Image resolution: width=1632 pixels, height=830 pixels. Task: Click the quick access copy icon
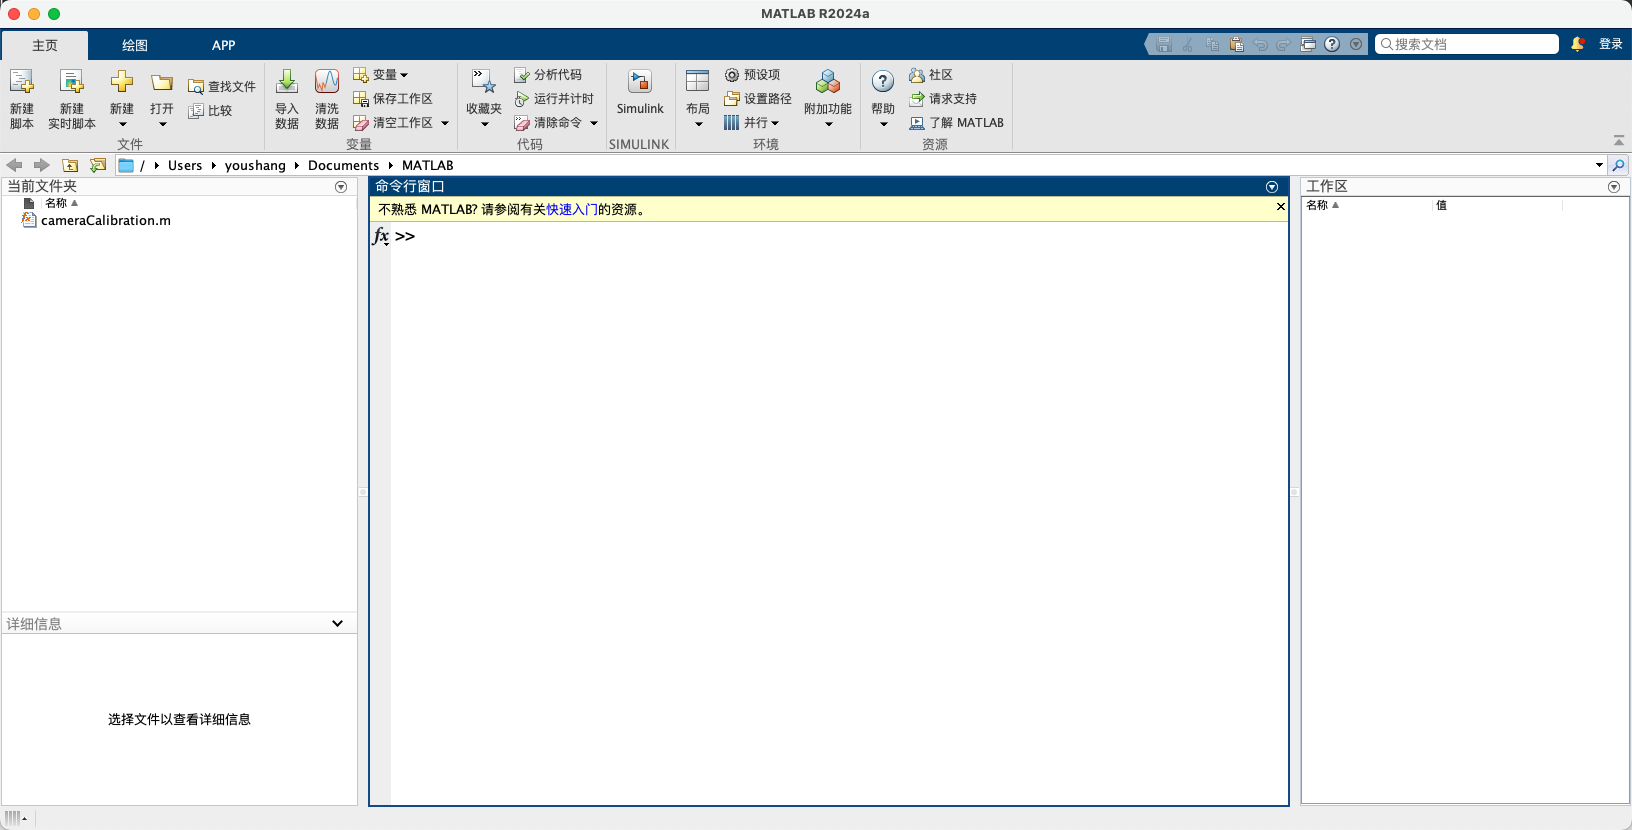click(1212, 44)
